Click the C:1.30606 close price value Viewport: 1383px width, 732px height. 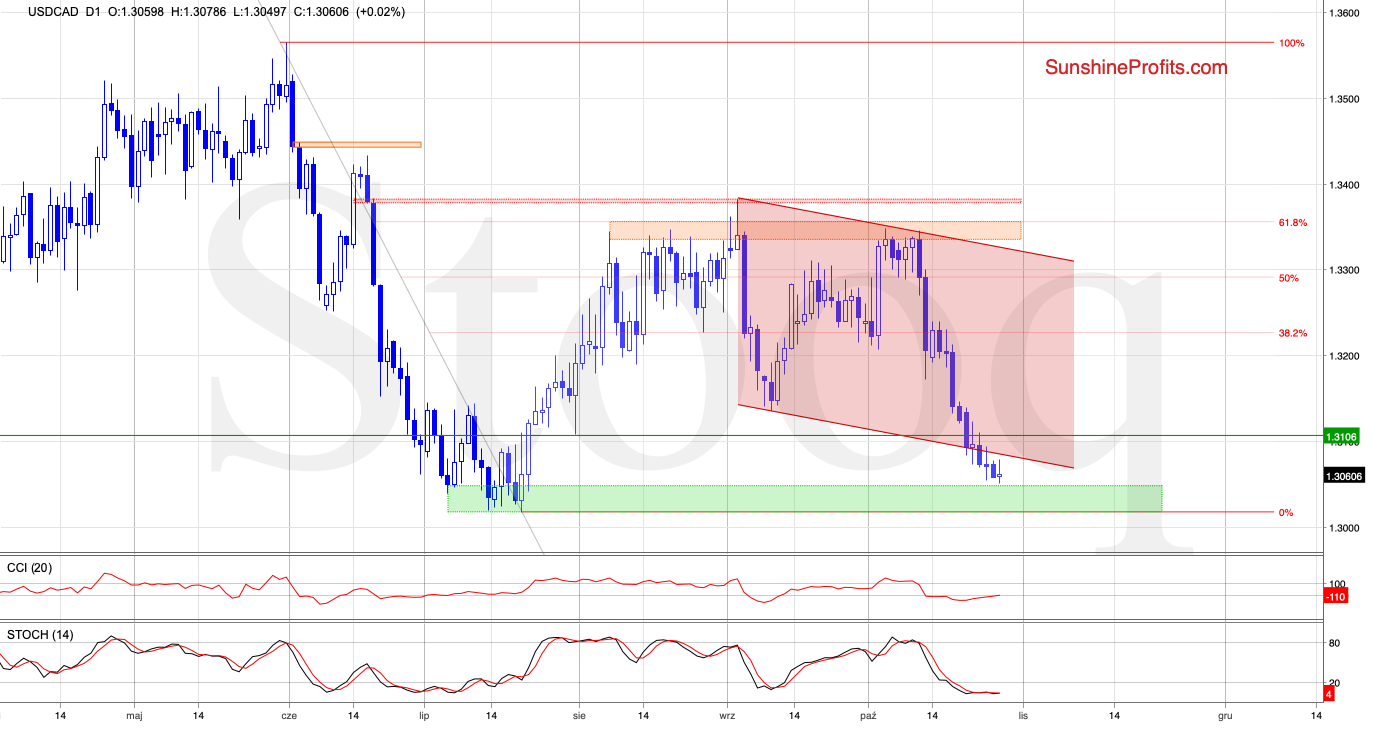[323, 12]
